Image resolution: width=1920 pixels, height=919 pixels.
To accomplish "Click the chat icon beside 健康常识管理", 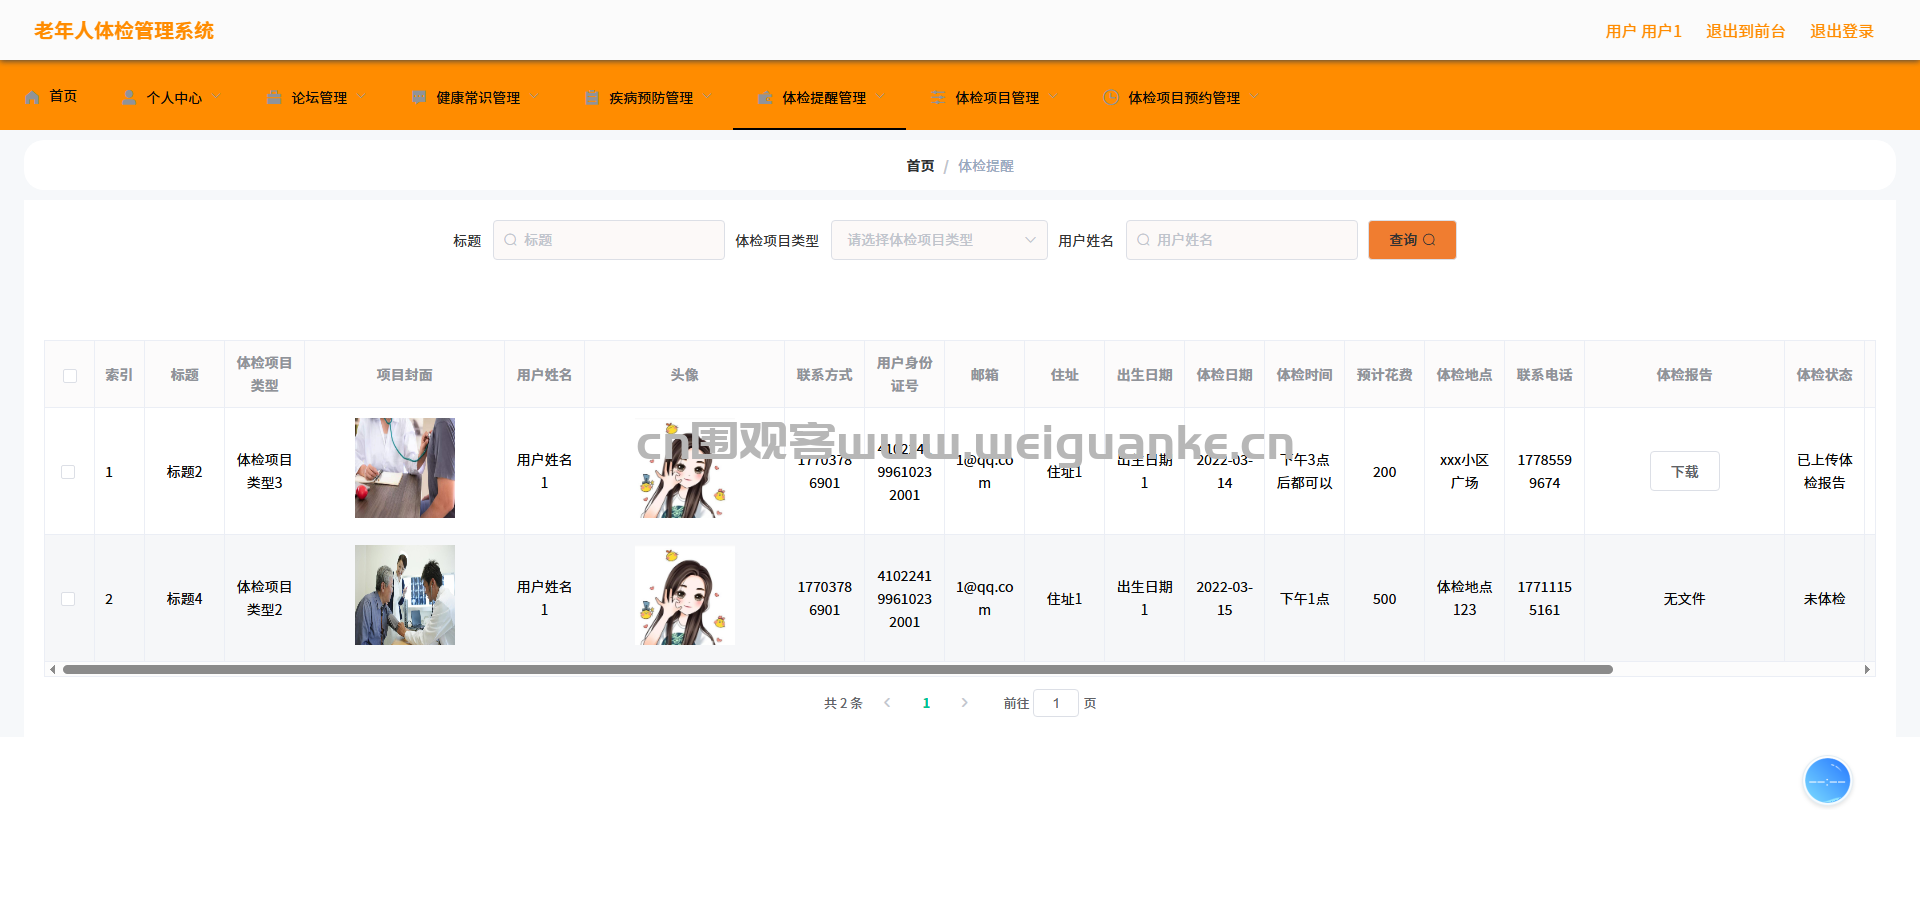I will coord(419,97).
